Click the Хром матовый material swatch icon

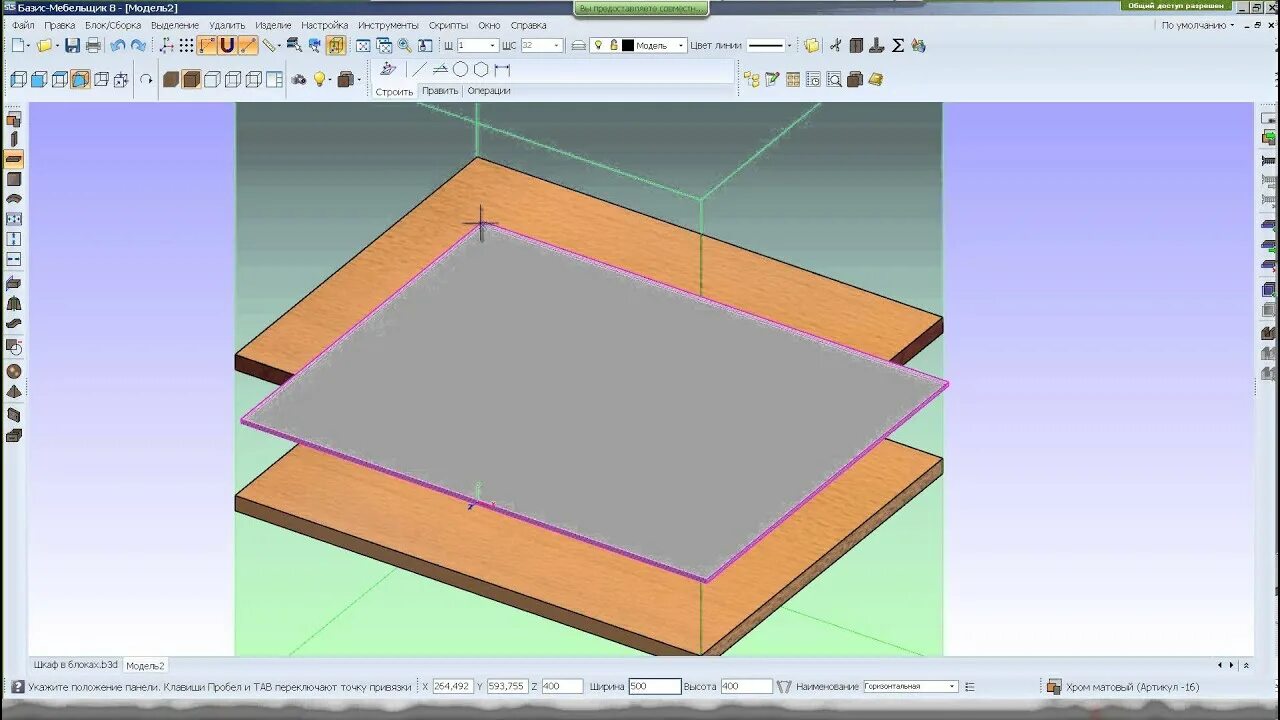[1054, 687]
